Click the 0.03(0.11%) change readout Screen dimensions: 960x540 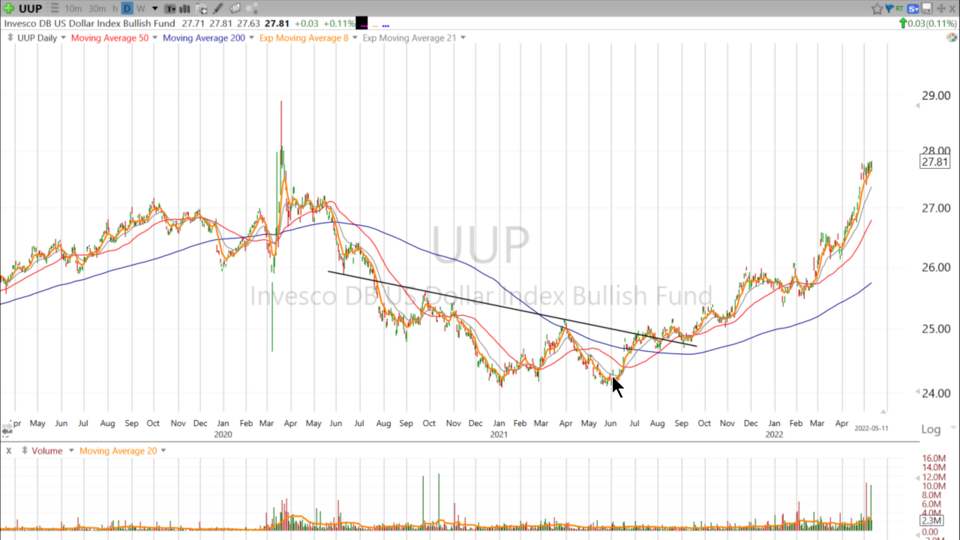coord(932,23)
